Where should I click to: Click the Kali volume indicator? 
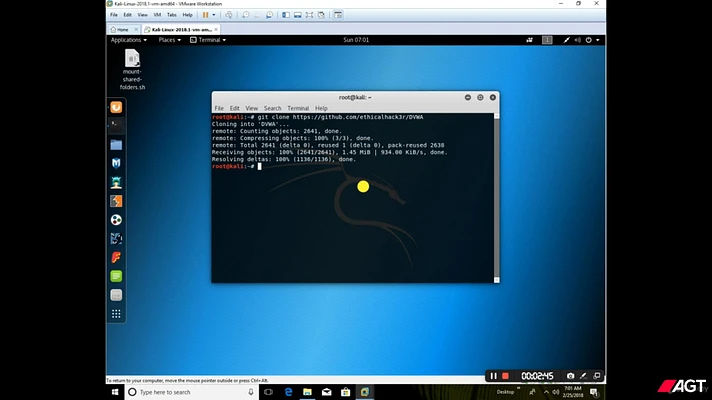[578, 40]
